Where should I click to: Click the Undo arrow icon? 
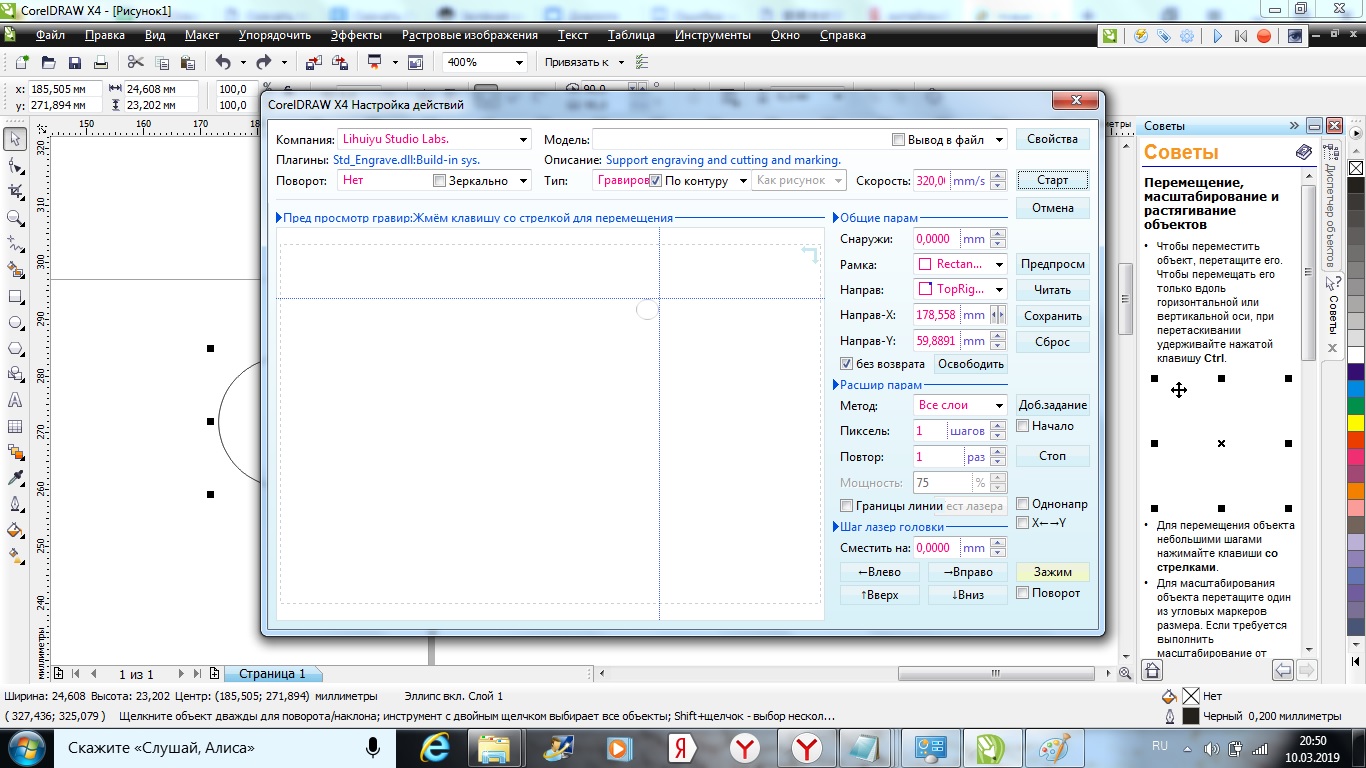[x=222, y=62]
